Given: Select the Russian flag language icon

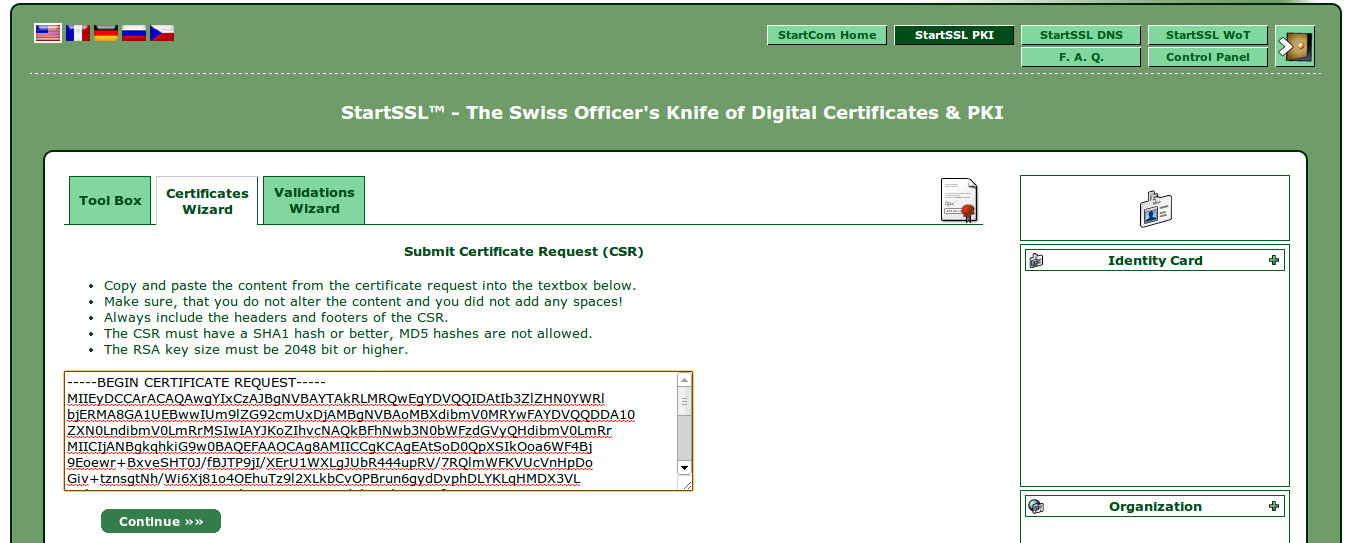Looking at the screenshot, I should tap(134, 33).
